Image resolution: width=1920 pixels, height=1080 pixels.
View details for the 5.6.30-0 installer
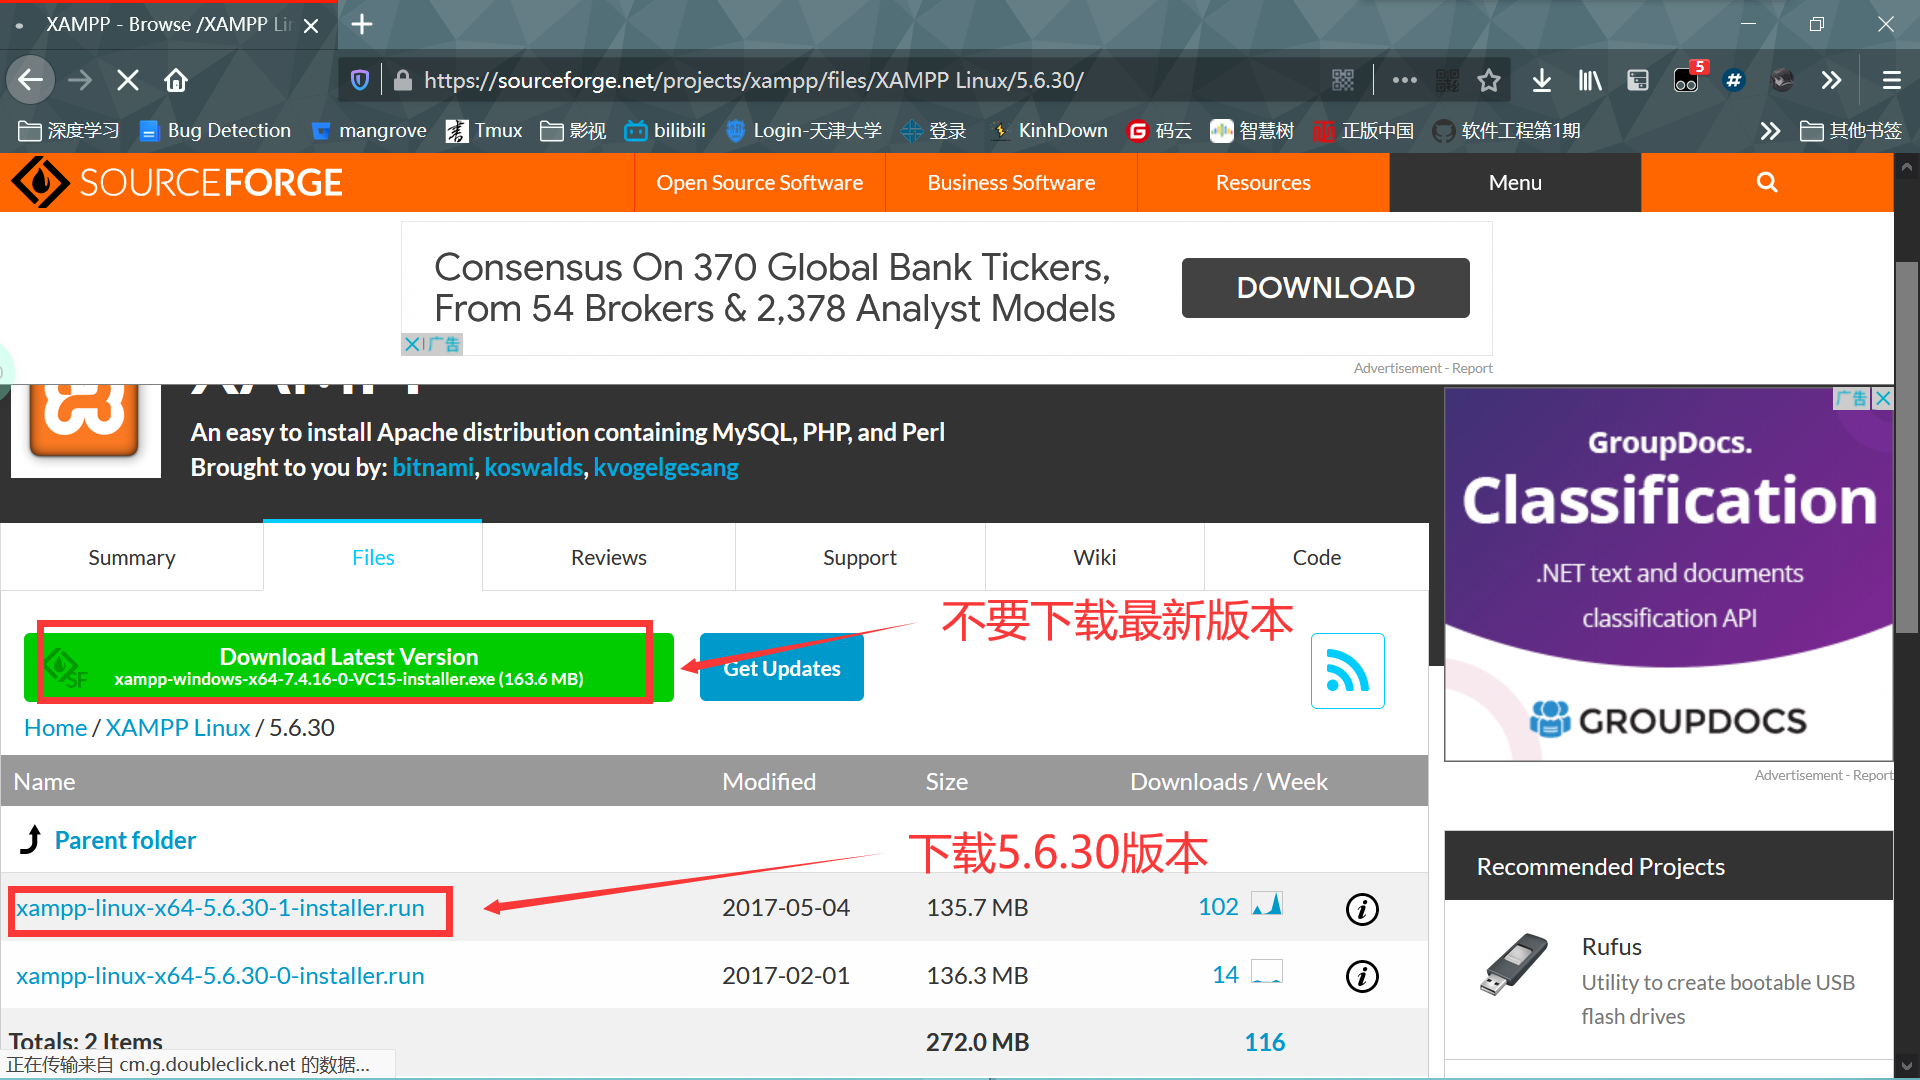click(x=1362, y=976)
